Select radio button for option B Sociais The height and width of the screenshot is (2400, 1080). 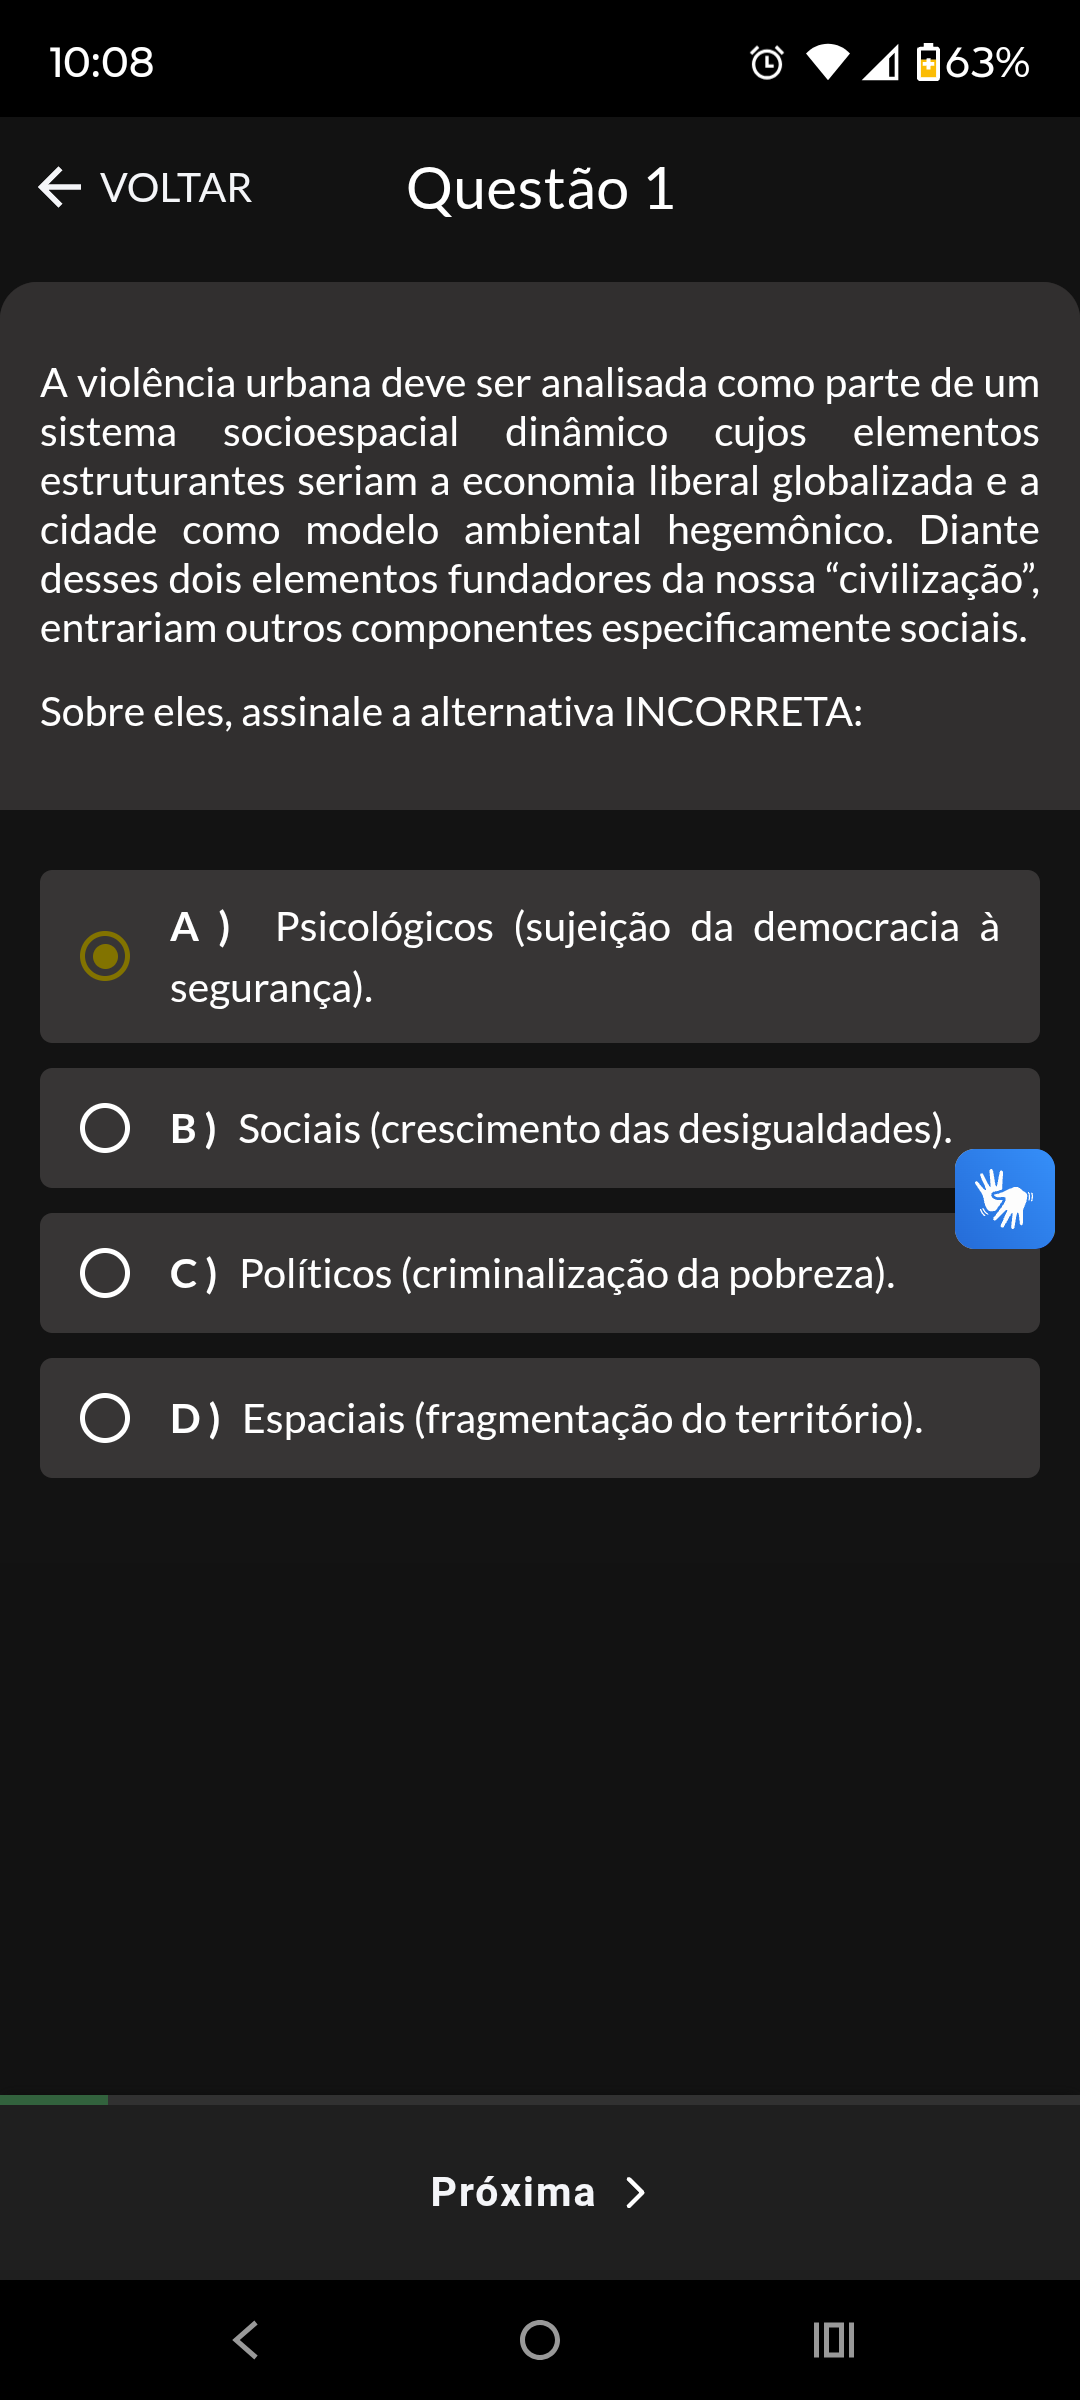pos(105,1128)
